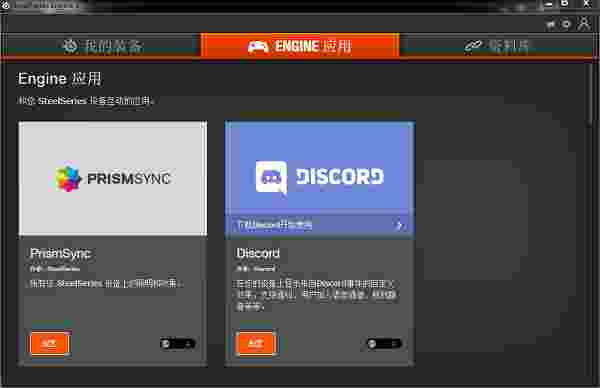Click the chain link icon on last tab

tap(473, 46)
